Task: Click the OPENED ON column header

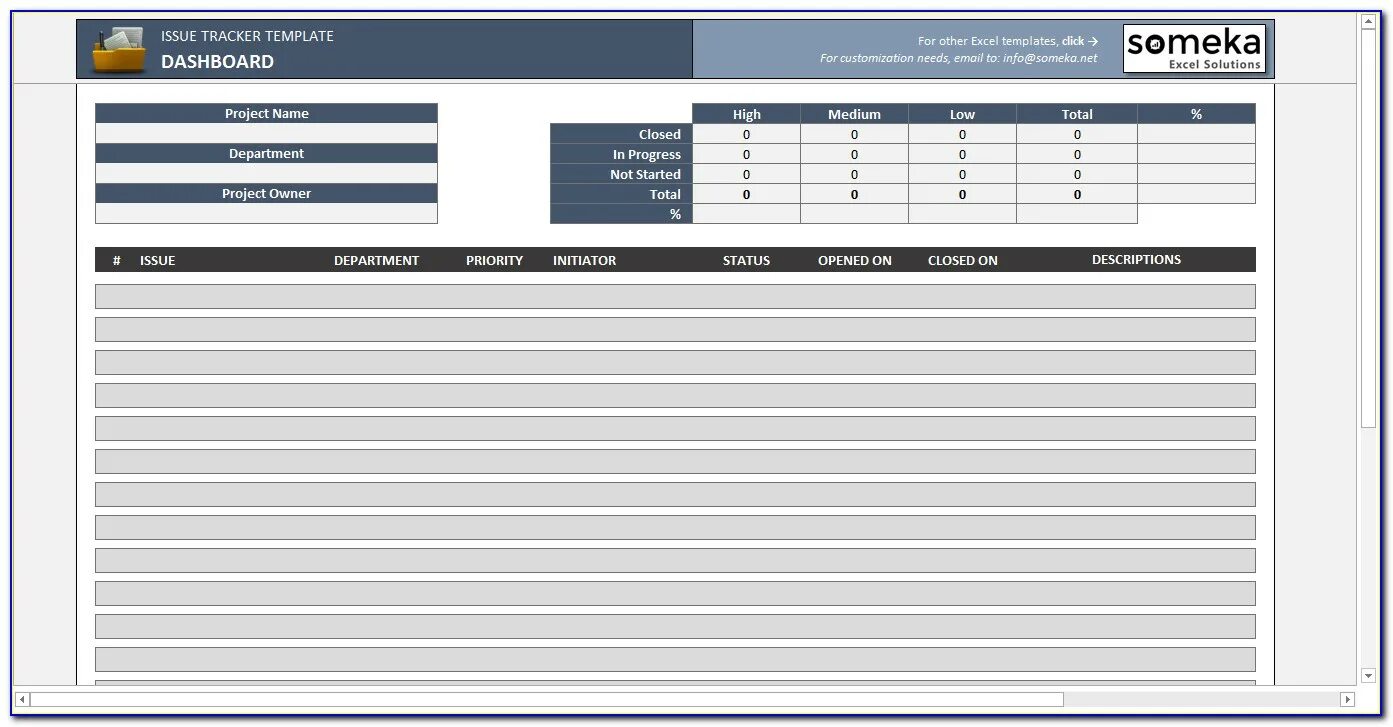Action: point(854,260)
